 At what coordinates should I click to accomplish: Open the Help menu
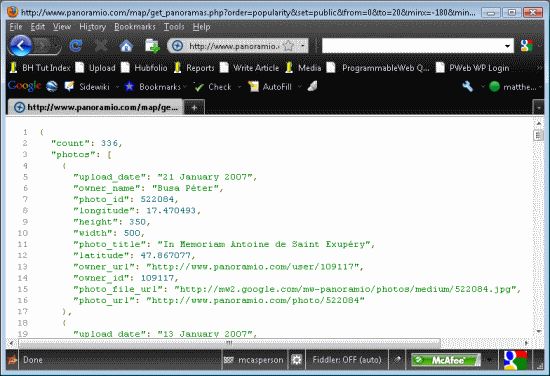tap(201, 27)
